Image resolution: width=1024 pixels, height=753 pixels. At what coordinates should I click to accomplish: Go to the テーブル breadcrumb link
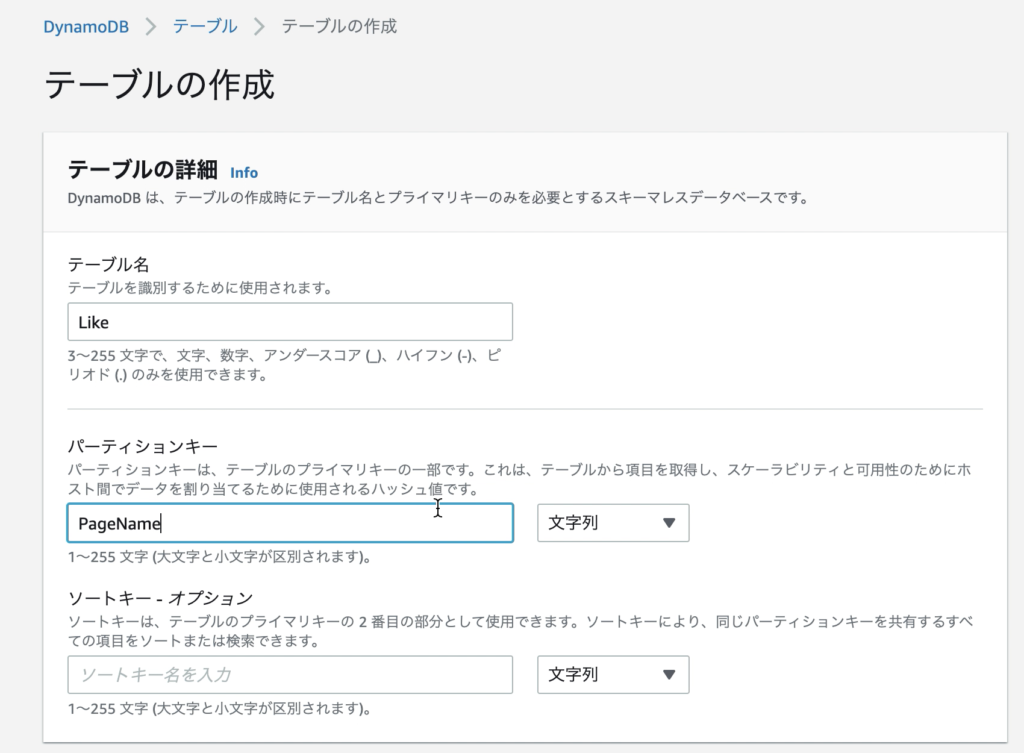point(204,26)
